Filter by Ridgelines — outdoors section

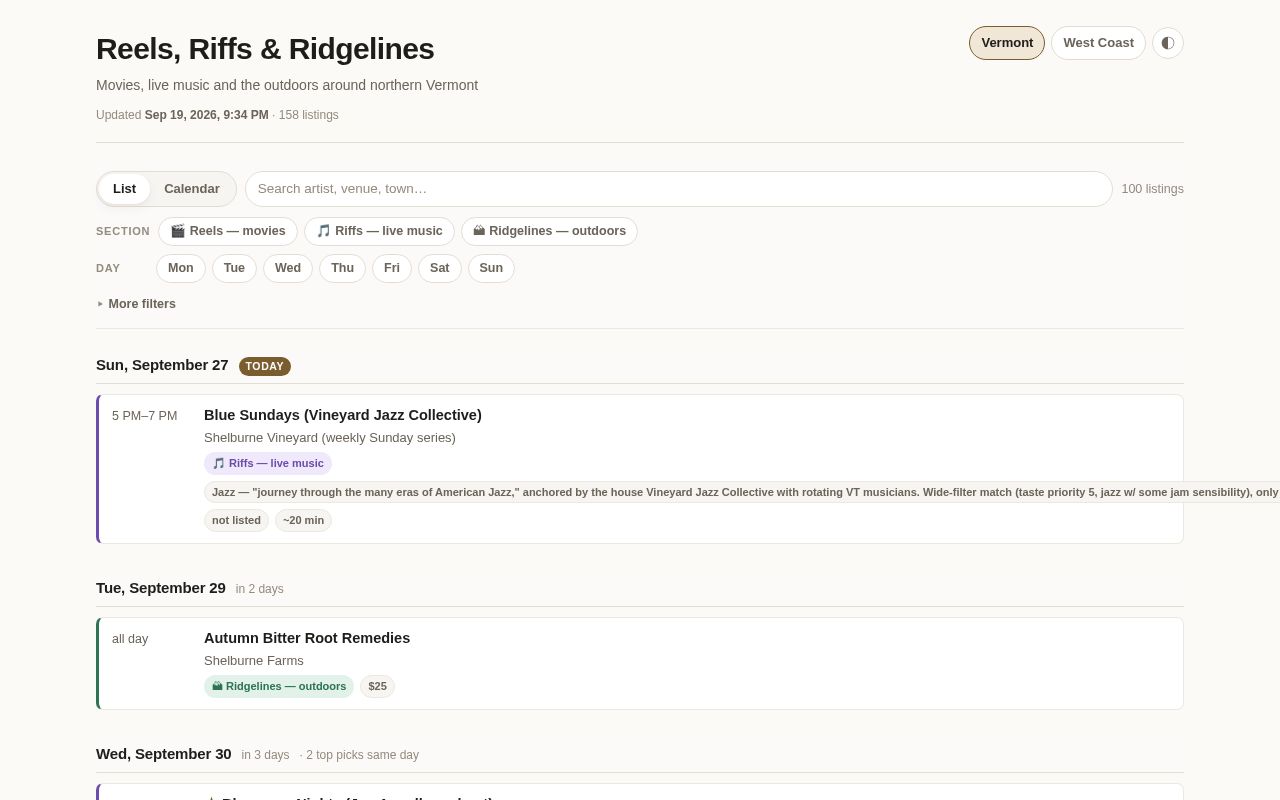(x=549, y=231)
